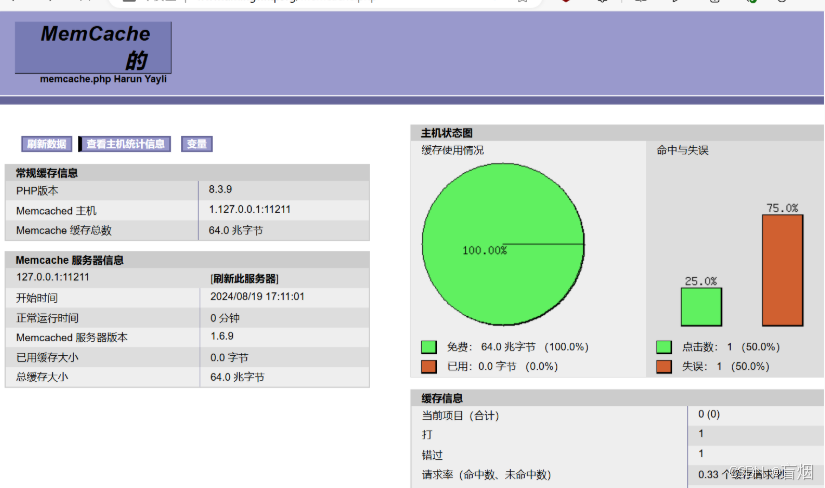Click the green 25.0% hits bar
The height and width of the screenshot is (488, 825).
point(701,307)
